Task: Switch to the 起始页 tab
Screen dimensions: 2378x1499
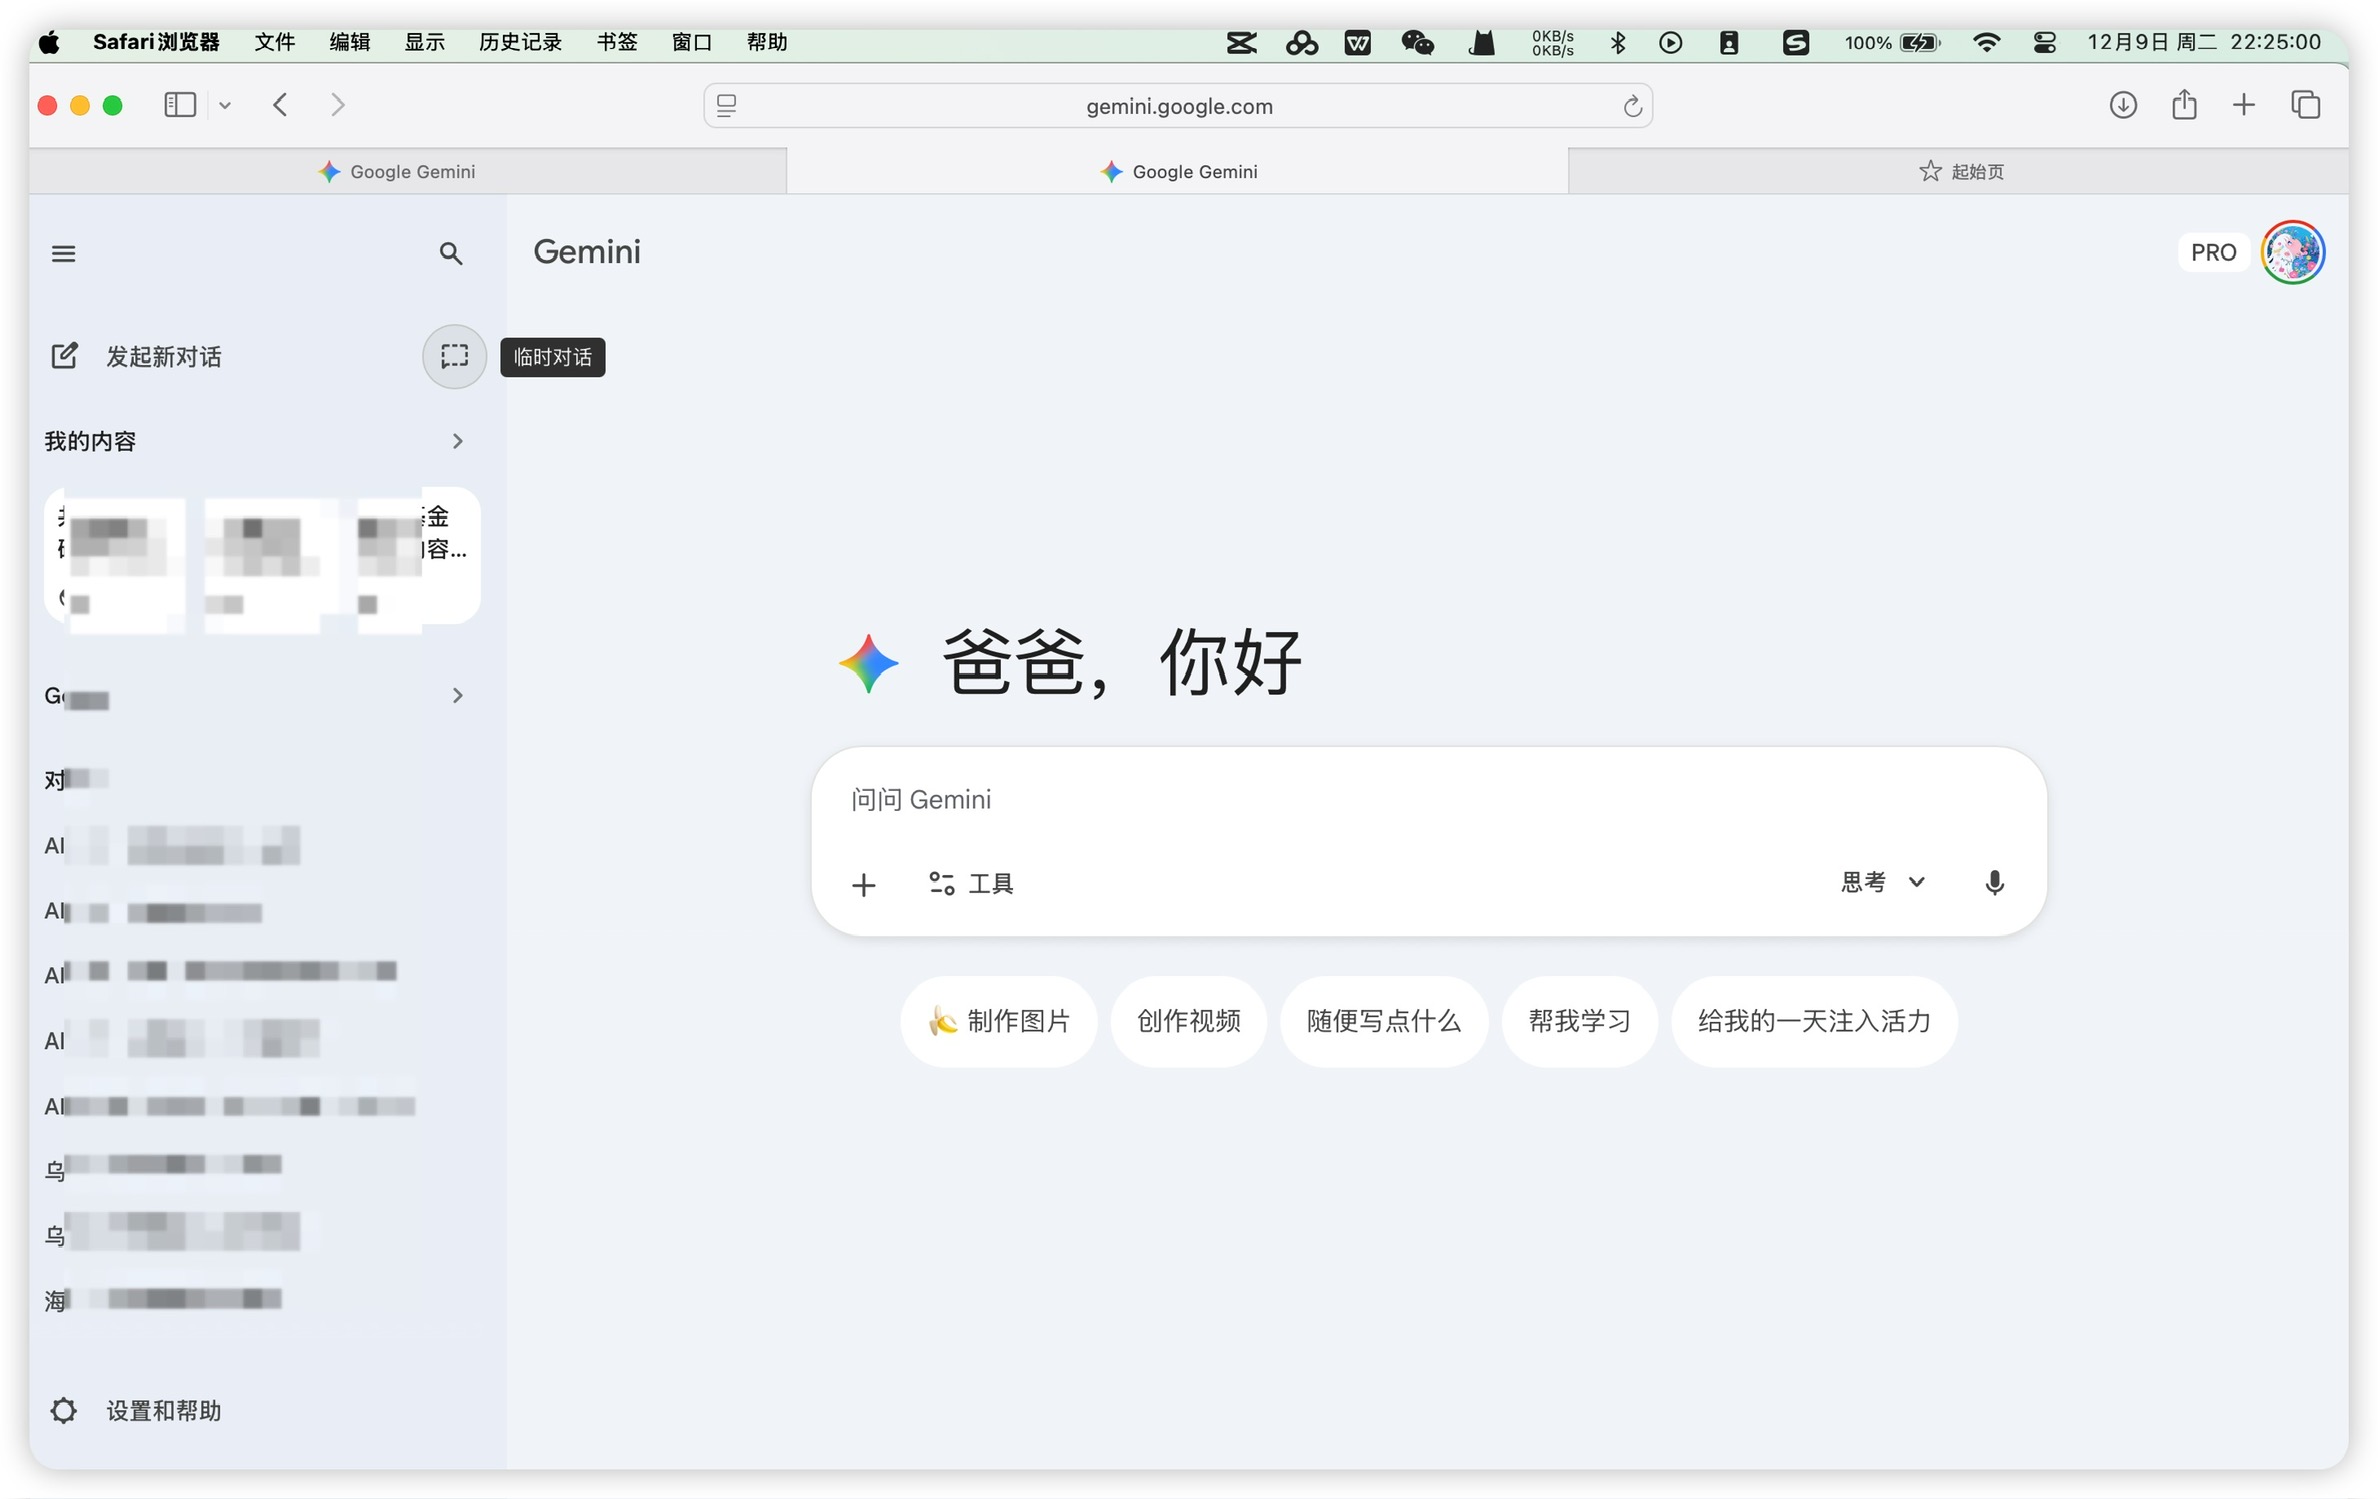Action: tap(1960, 171)
